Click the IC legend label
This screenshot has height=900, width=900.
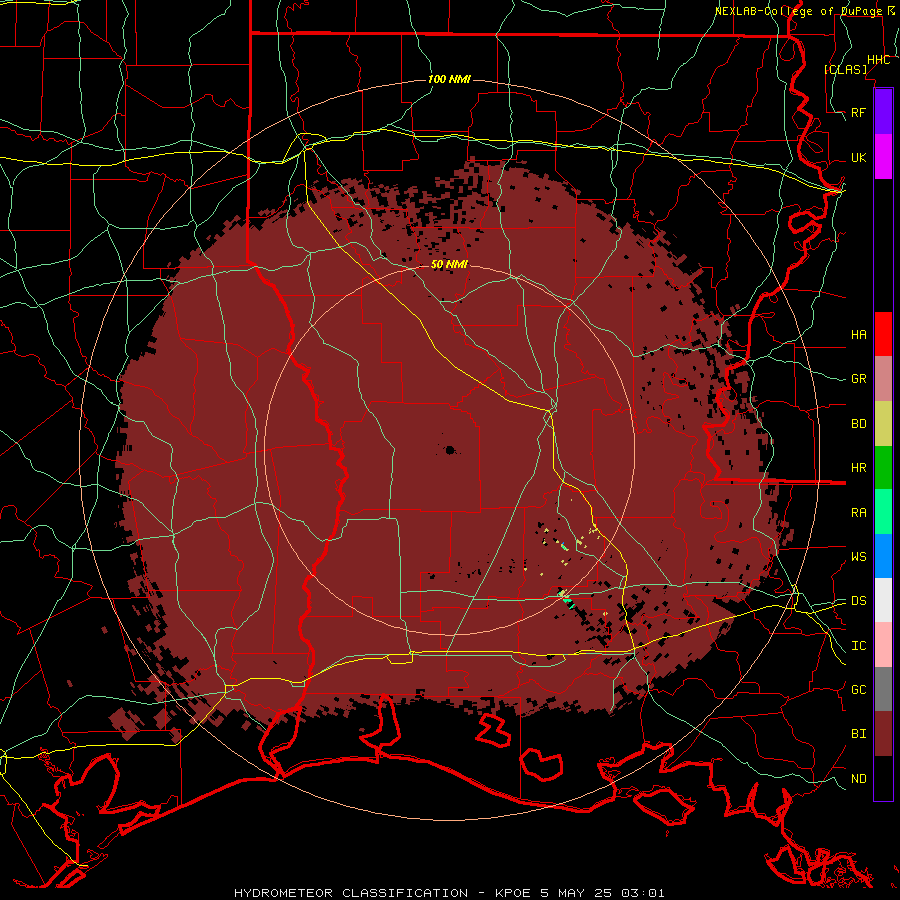click(859, 646)
